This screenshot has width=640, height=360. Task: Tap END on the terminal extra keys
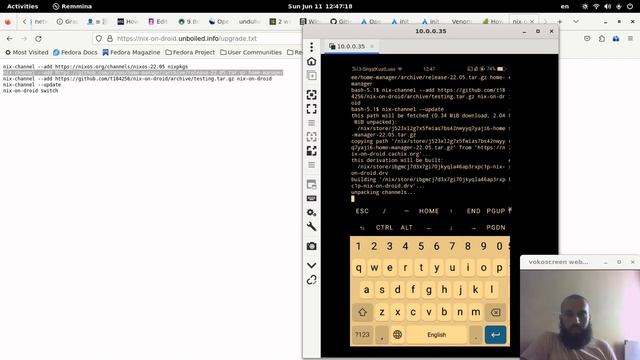[473, 211]
